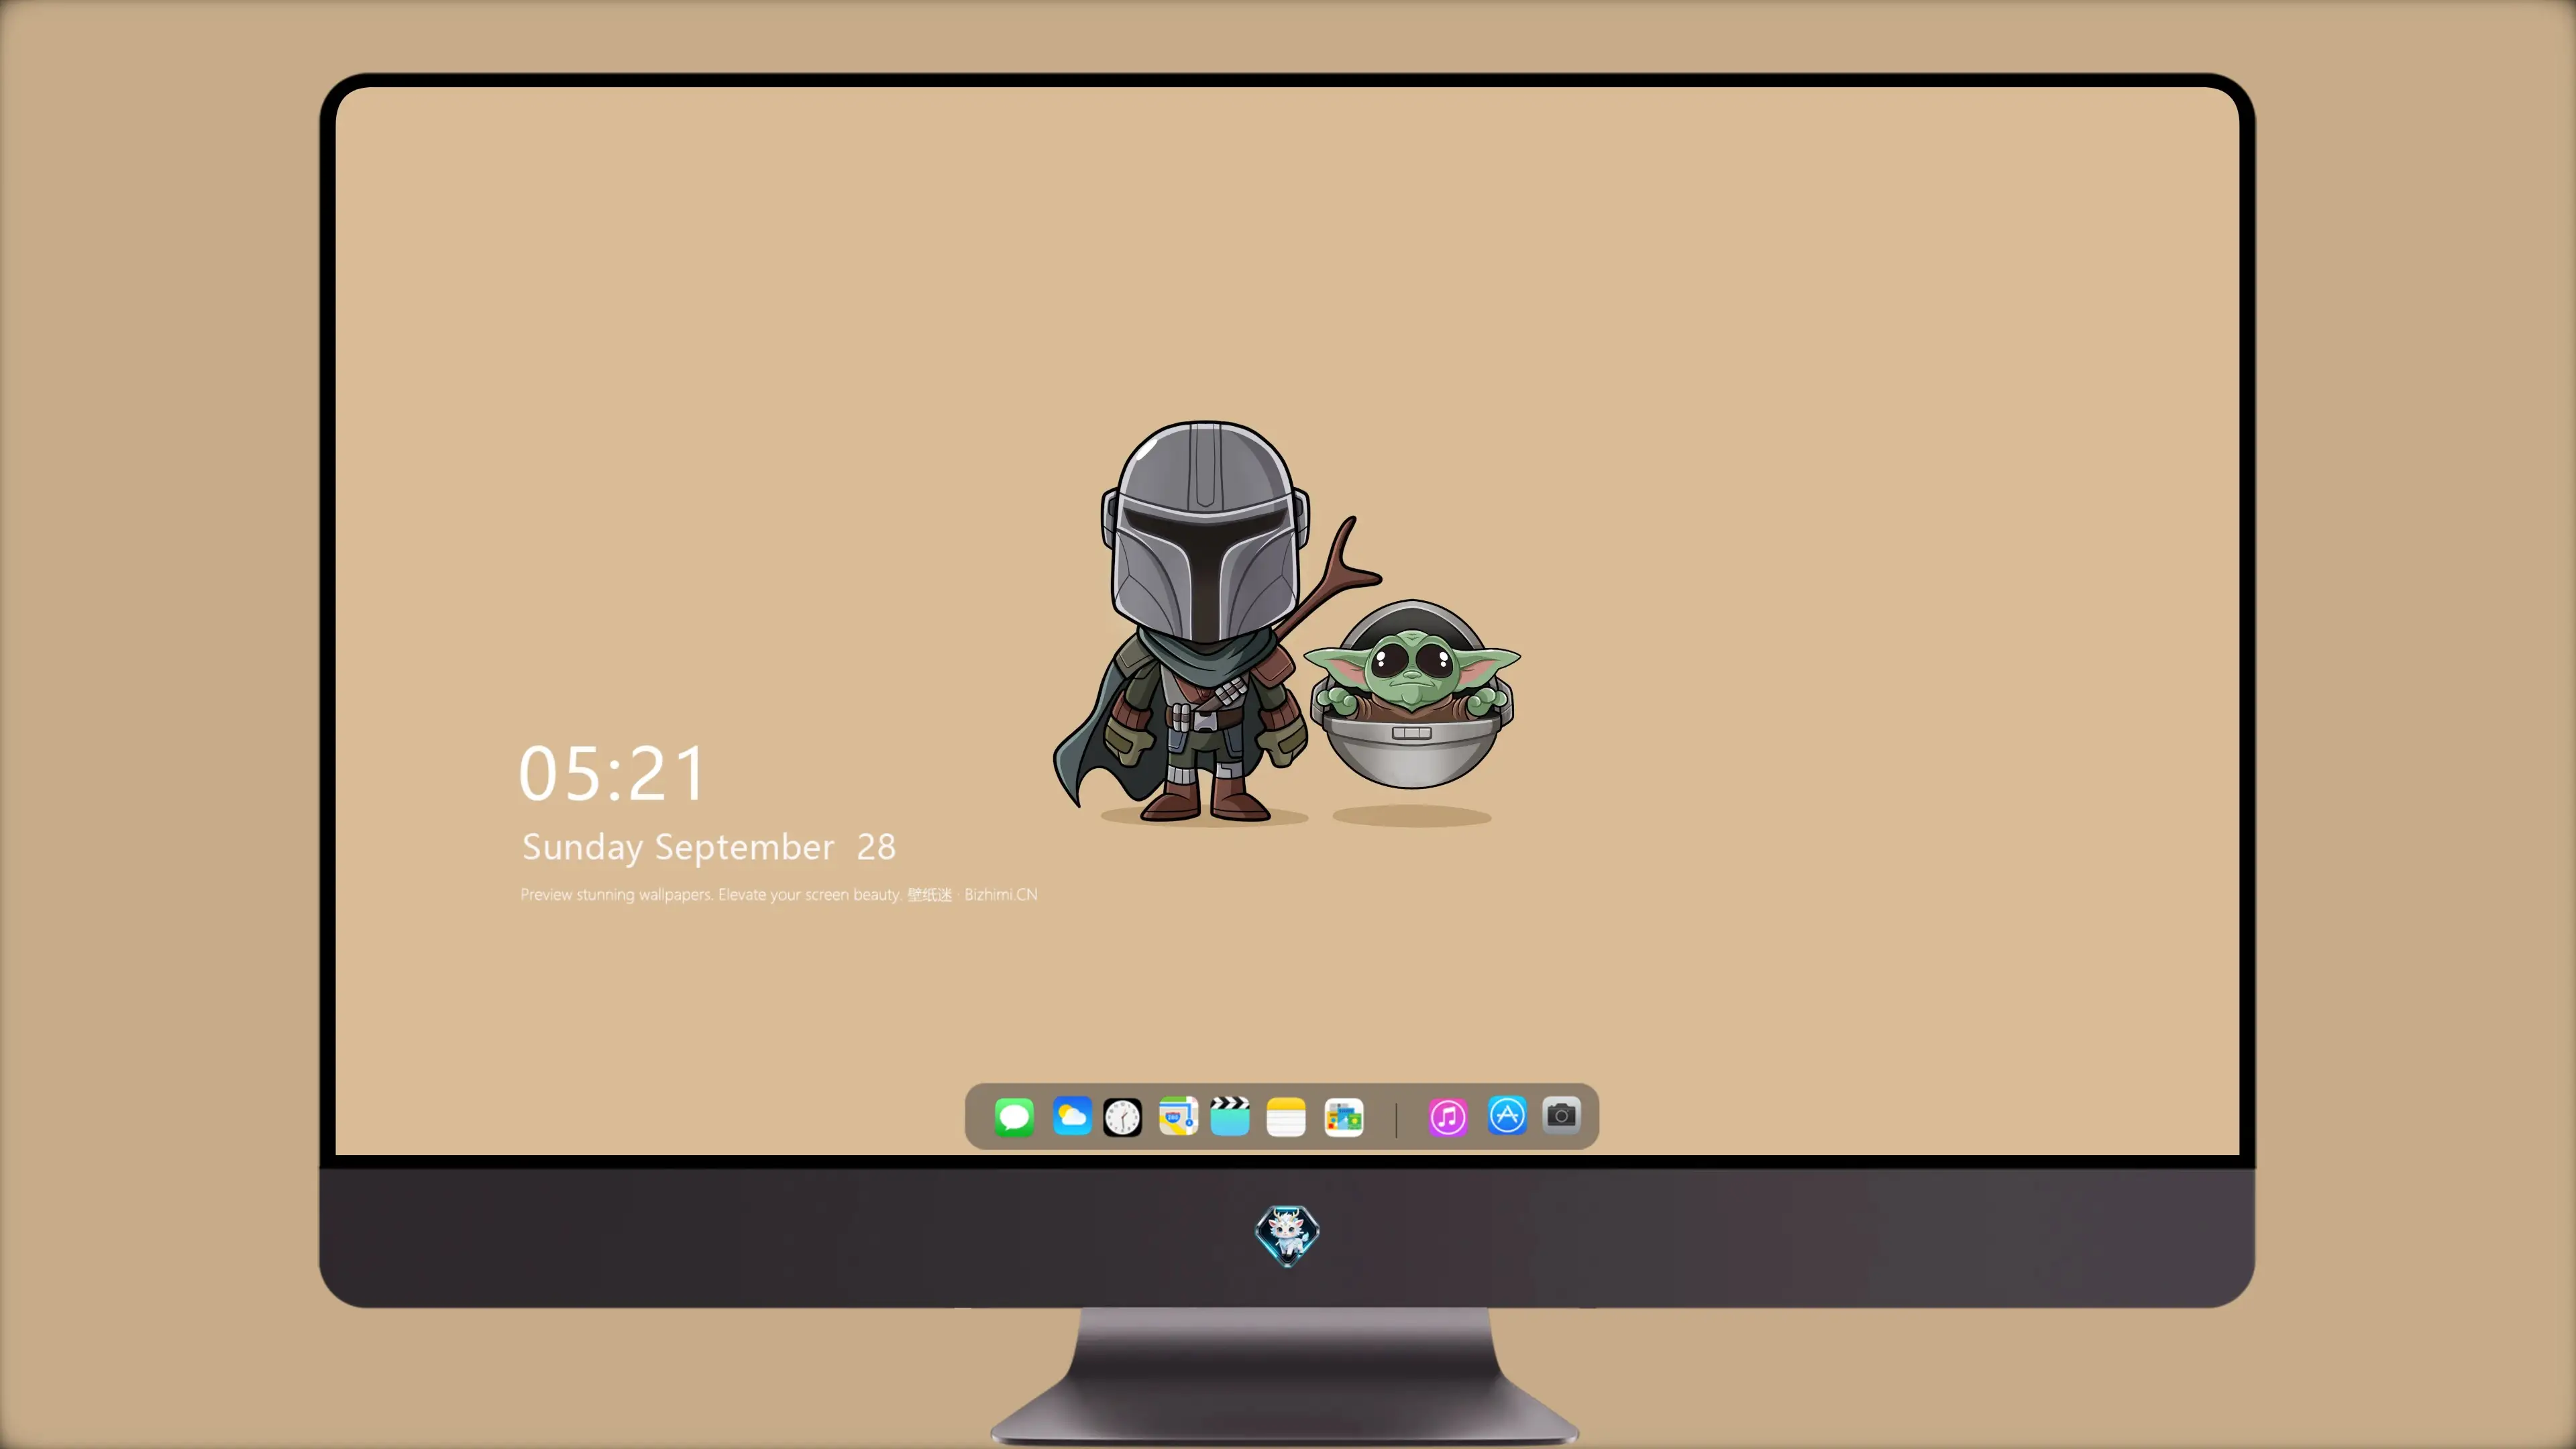Open the Clock app in the dock
Viewport: 2576px width, 1449px height.
point(1122,1117)
